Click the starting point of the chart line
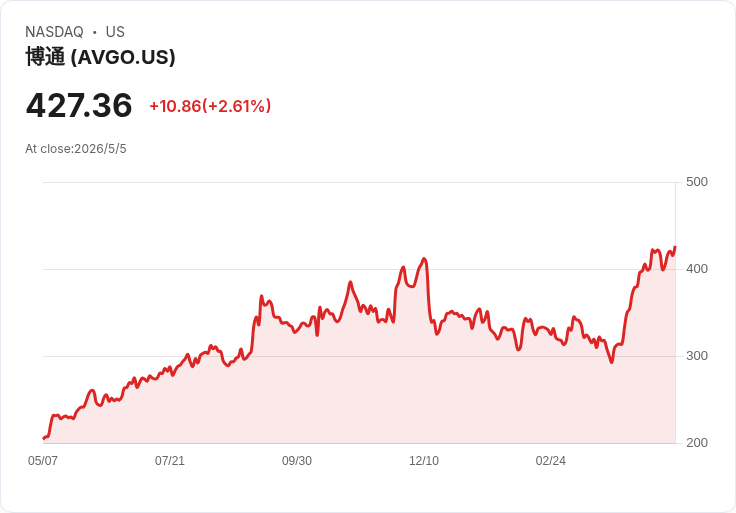Viewport: 736px width, 513px height. pos(44,438)
